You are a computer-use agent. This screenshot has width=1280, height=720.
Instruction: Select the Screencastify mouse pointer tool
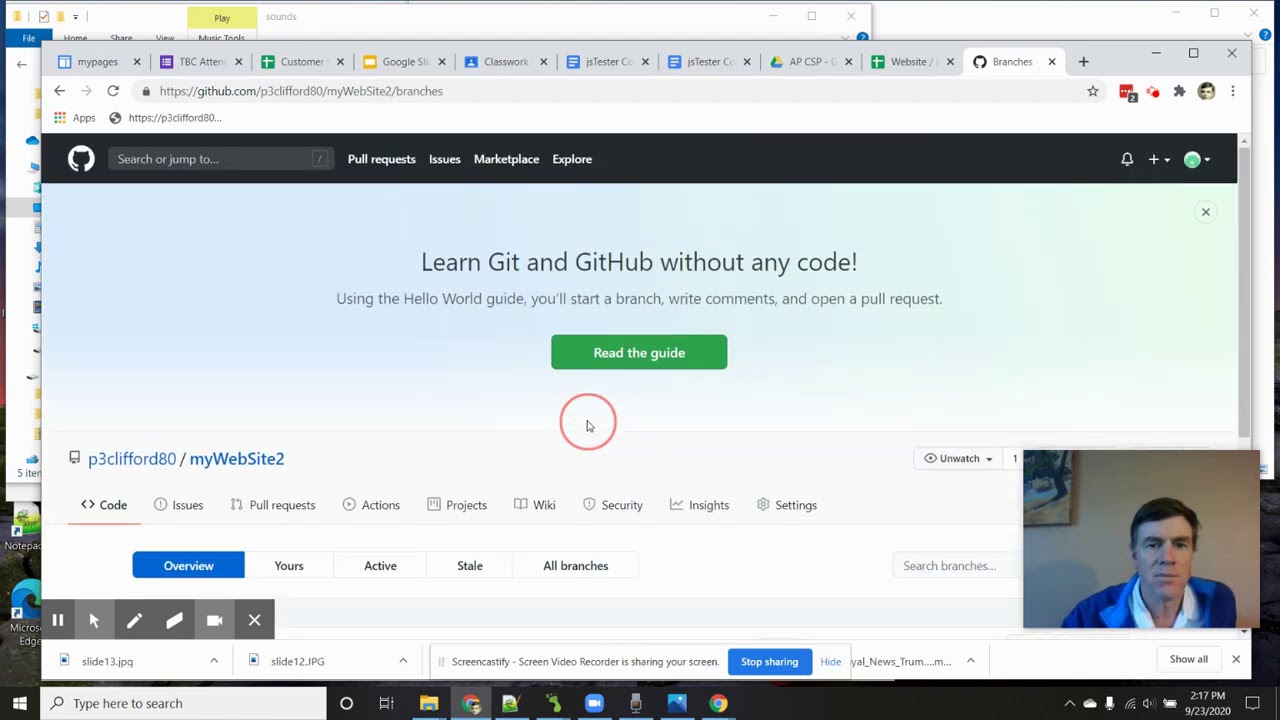click(x=94, y=621)
